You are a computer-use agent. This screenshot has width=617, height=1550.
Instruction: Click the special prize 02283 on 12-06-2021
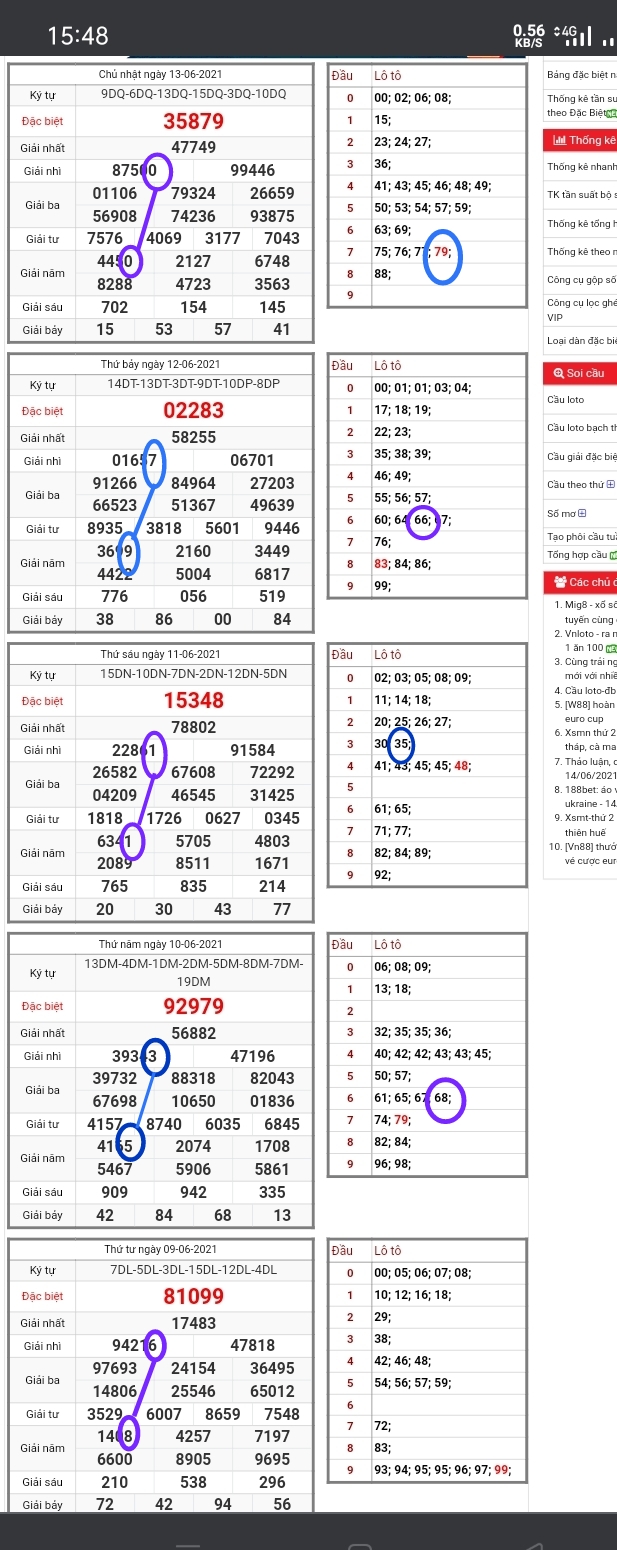click(x=194, y=411)
